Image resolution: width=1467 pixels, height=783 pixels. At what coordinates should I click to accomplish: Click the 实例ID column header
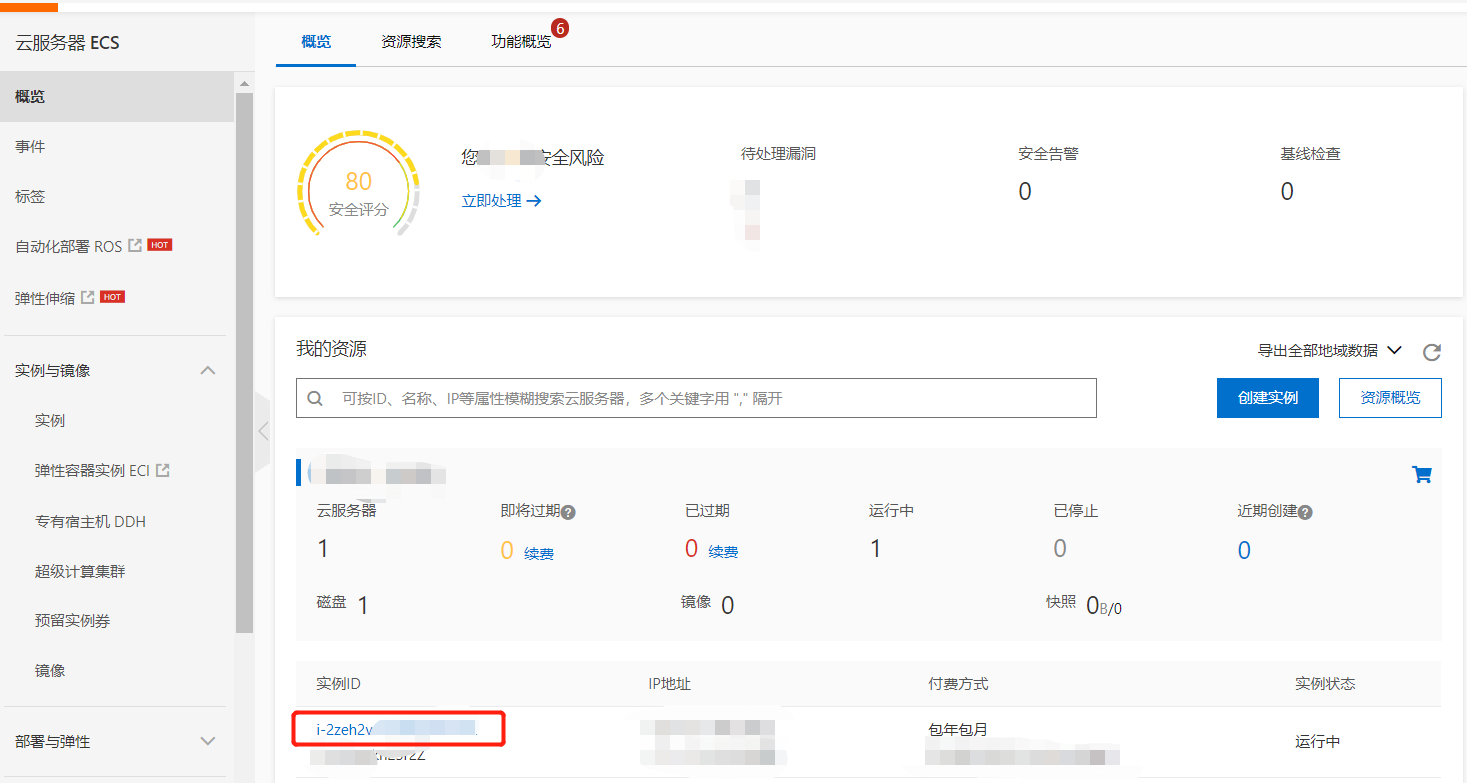click(338, 684)
